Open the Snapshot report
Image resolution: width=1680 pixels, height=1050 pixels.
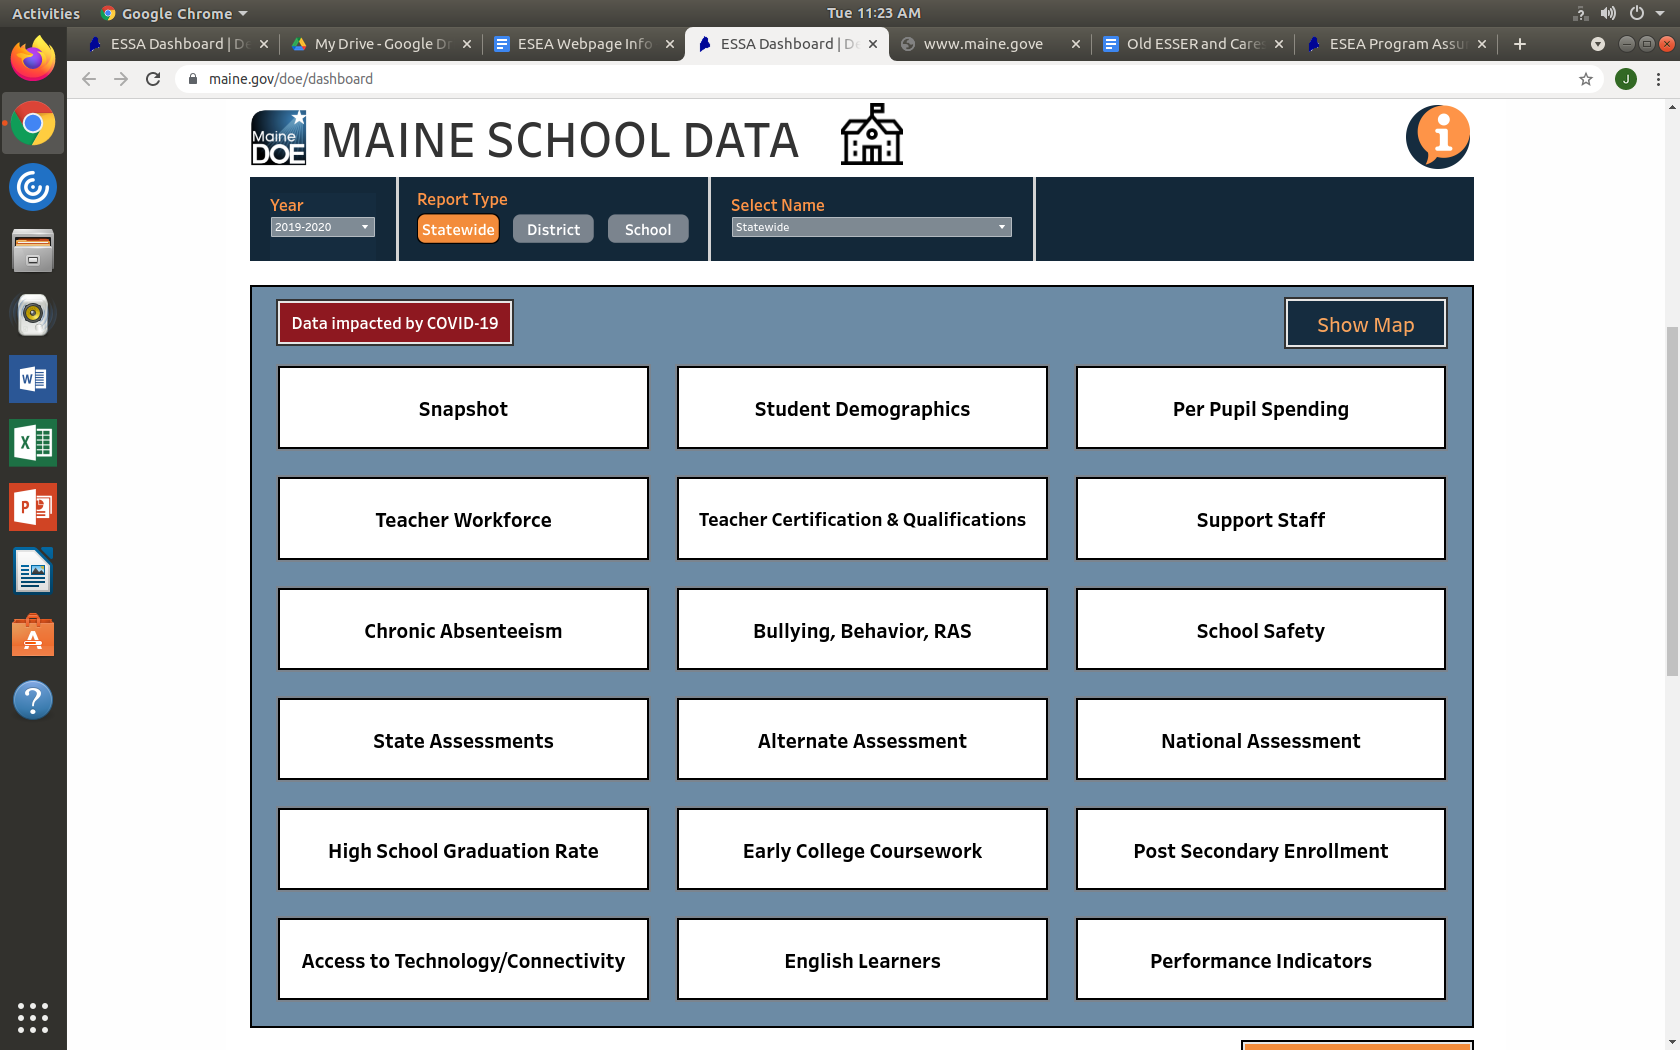(x=463, y=408)
